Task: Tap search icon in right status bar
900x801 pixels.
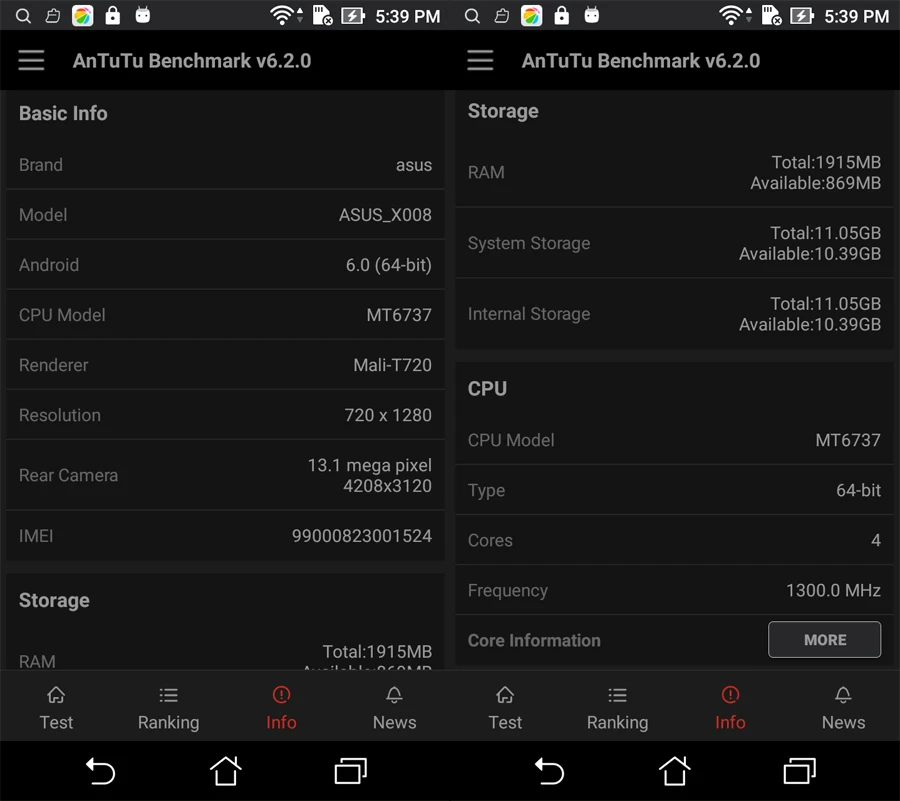Action: (x=472, y=16)
